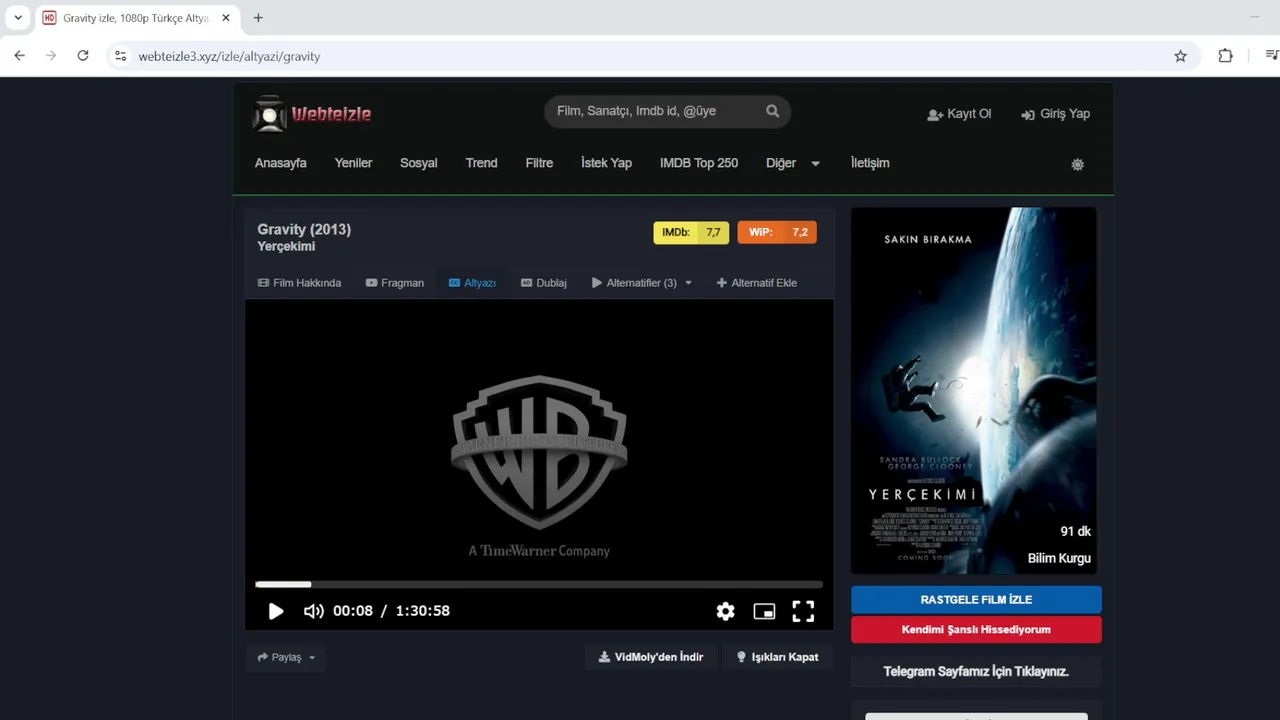This screenshot has height=720, width=1280.
Task: Click the Gravity movie poster
Action: (974, 390)
